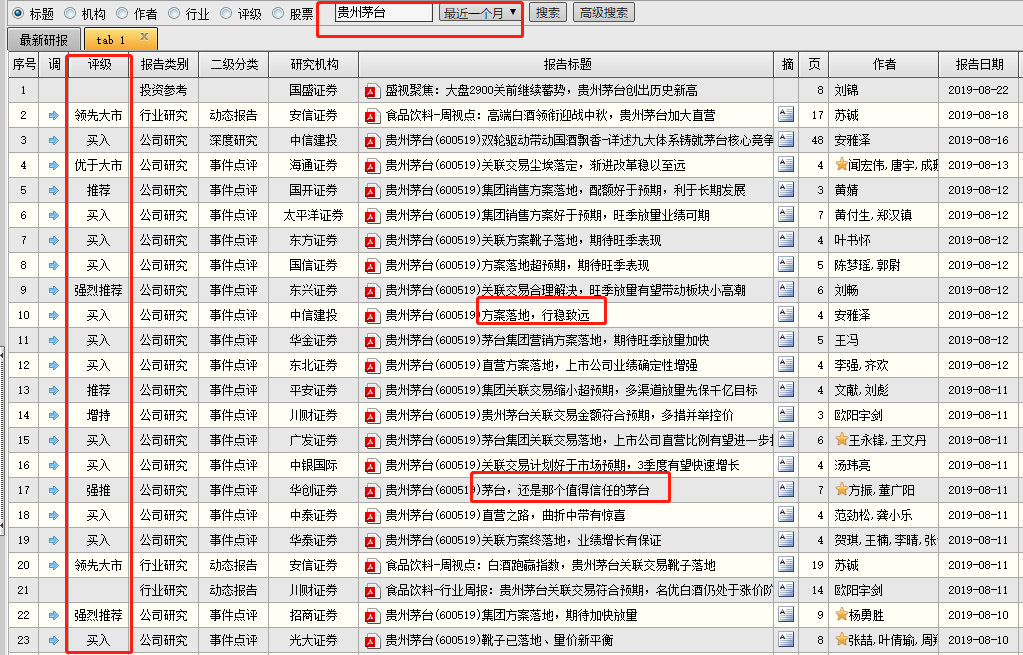Open report 茅台，还是那个值得信任的茅台

(x=566, y=491)
